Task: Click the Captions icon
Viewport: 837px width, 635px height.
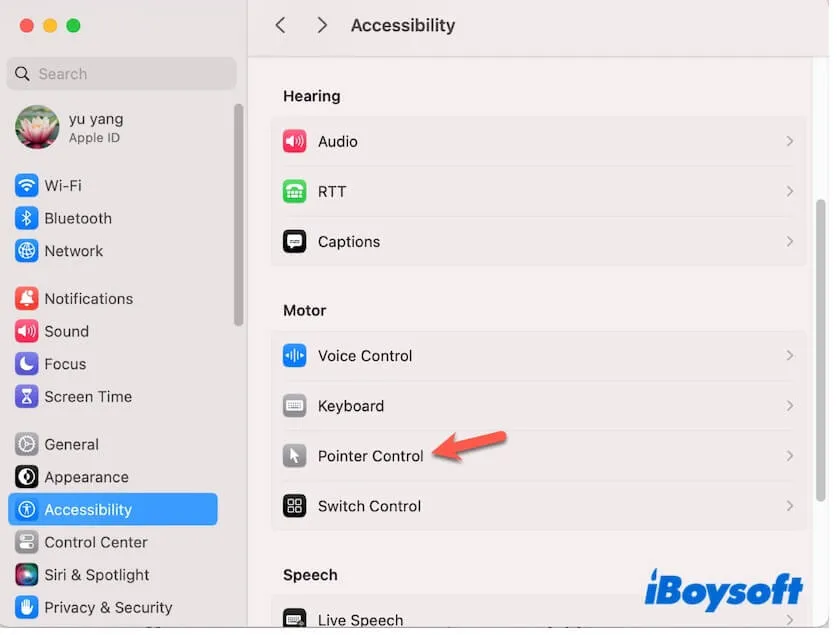Action: click(x=294, y=242)
